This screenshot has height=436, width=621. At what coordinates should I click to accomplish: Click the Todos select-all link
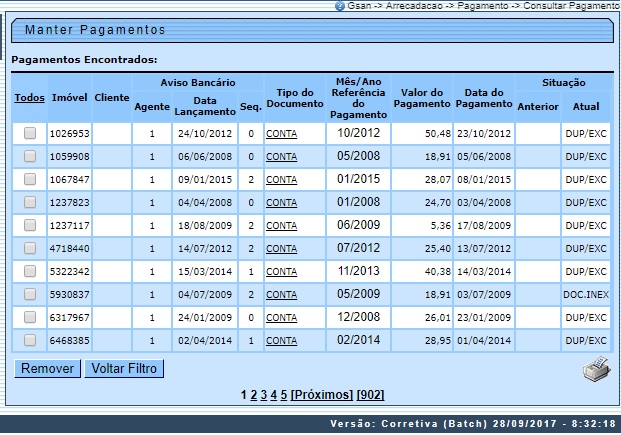30,98
